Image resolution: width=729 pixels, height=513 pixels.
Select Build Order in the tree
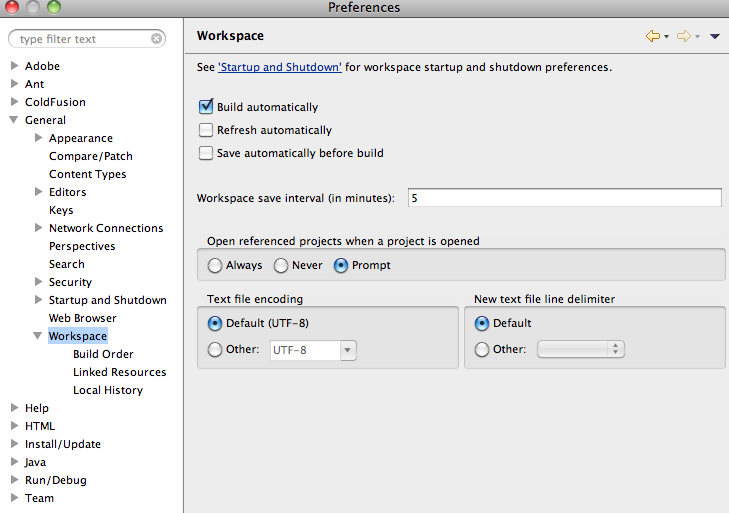pyautogui.click(x=103, y=354)
